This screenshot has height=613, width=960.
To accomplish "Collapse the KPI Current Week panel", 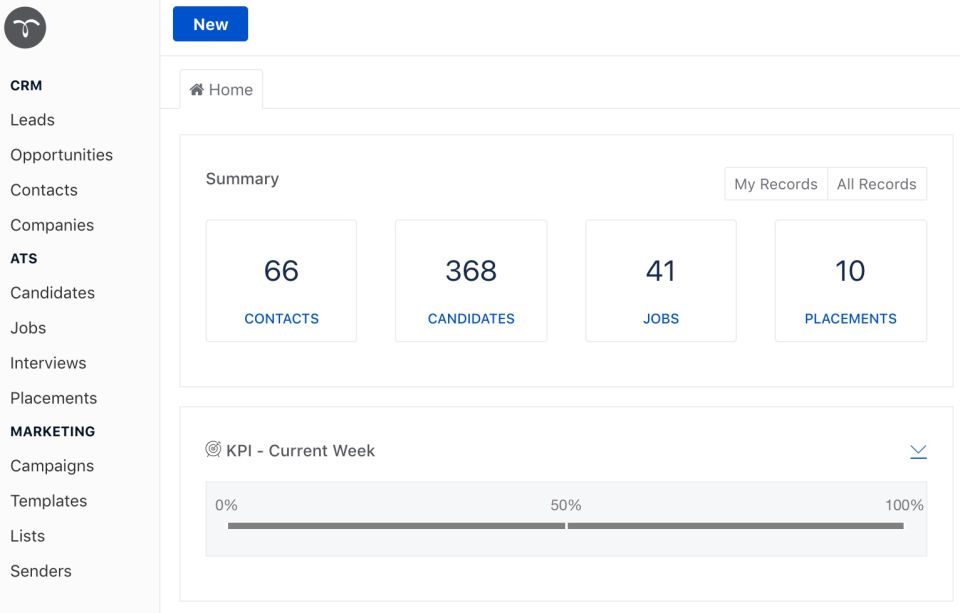I will click(x=918, y=452).
